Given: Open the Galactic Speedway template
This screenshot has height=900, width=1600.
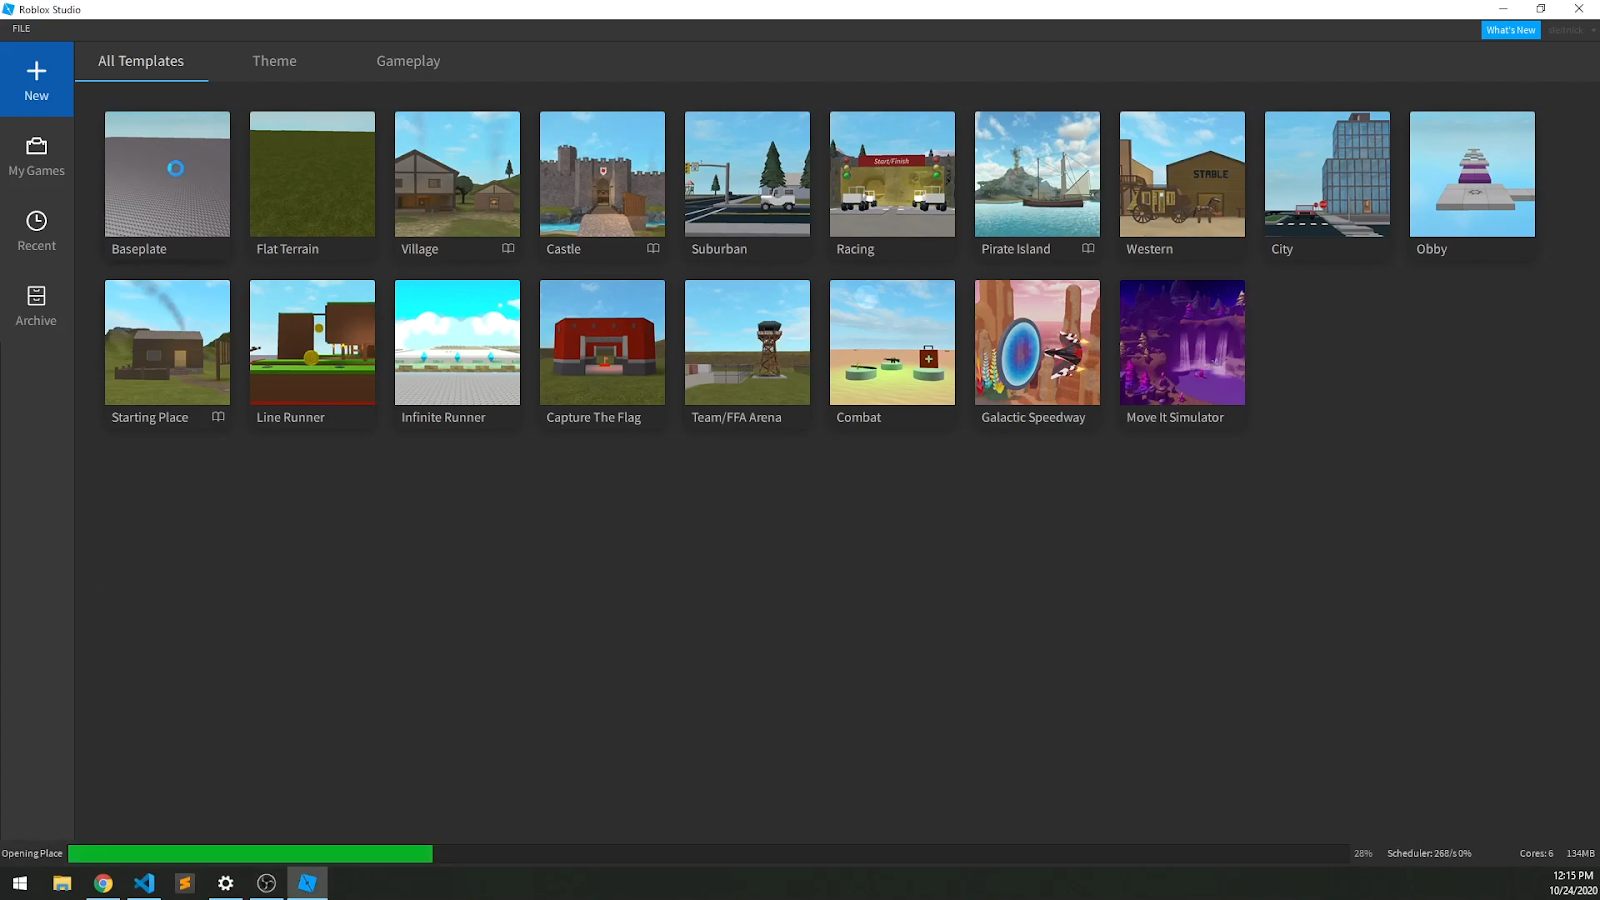Looking at the screenshot, I should (x=1036, y=342).
